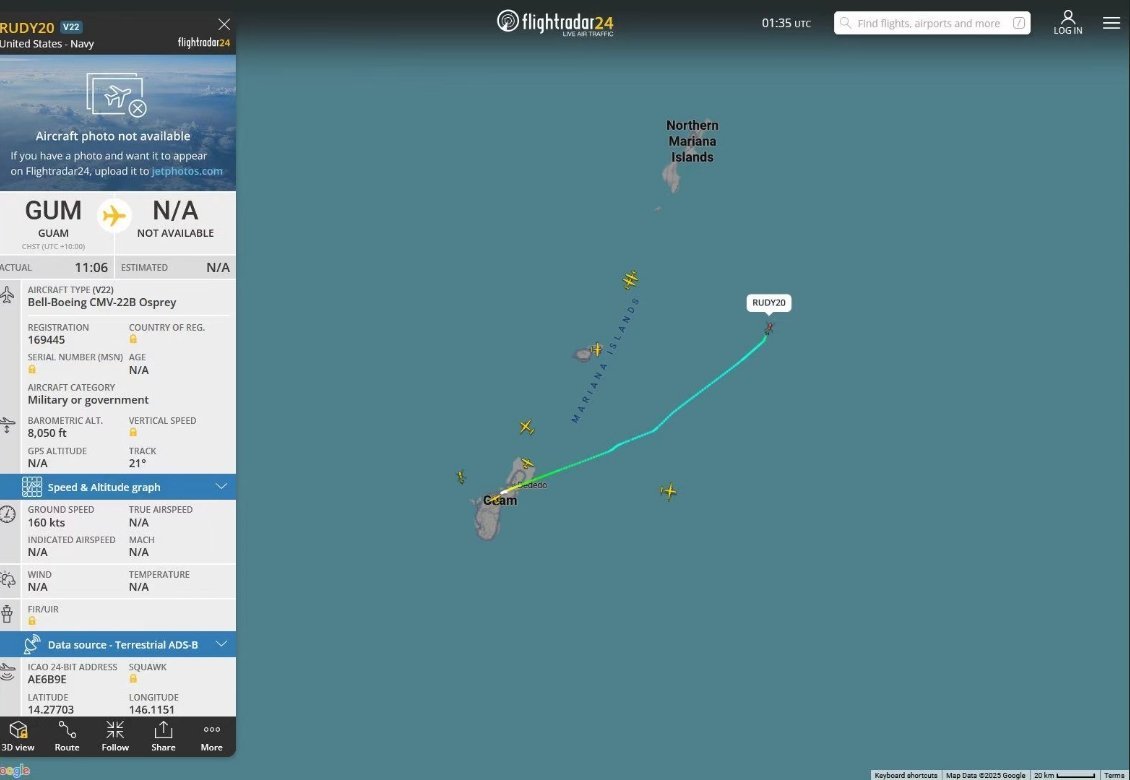Collapse the Data source Terrestrial ADS-B section
Image resolution: width=1130 pixels, height=780 pixels.
pyautogui.click(x=221, y=644)
